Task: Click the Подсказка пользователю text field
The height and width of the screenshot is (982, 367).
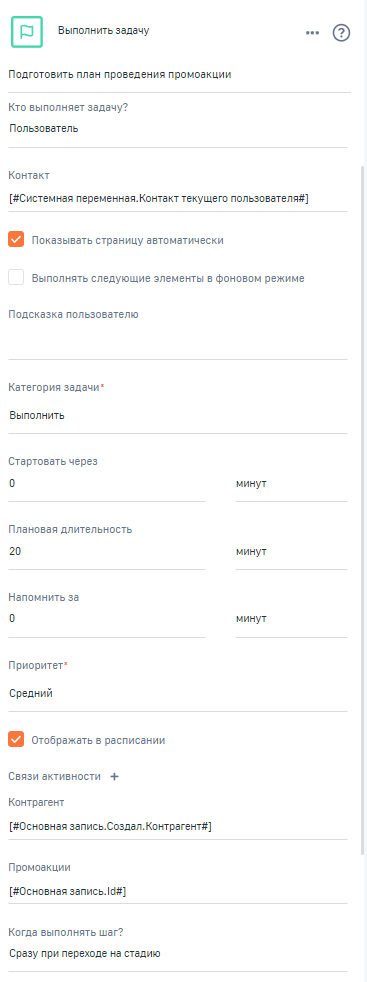Action: [x=178, y=342]
